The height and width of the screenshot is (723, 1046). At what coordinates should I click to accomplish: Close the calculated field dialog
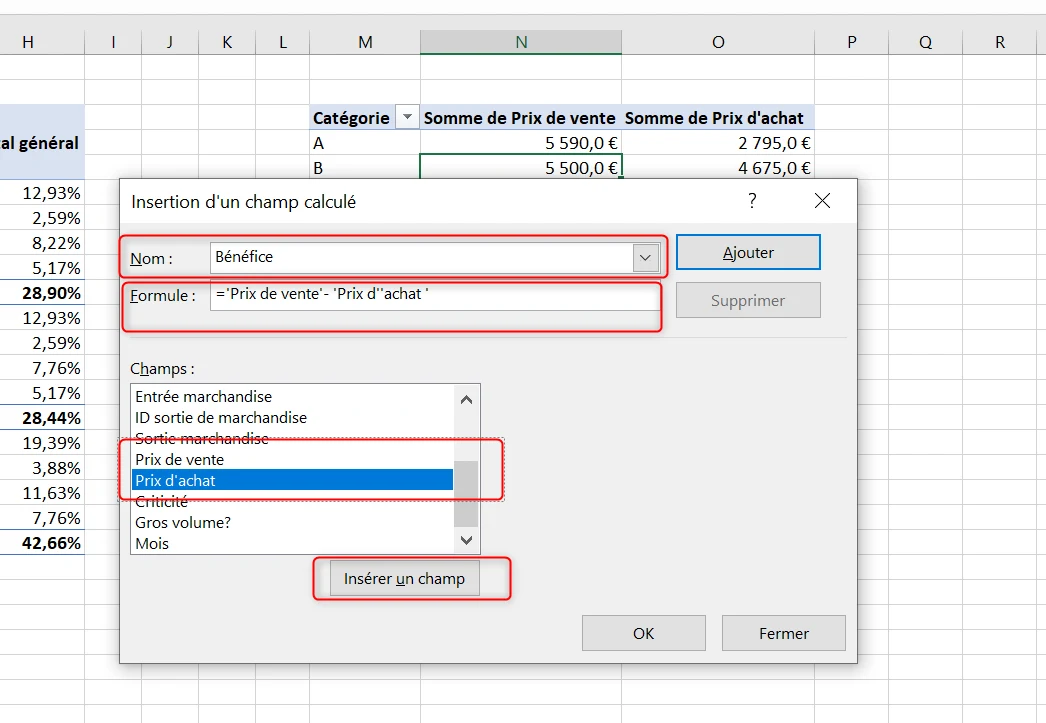822,201
